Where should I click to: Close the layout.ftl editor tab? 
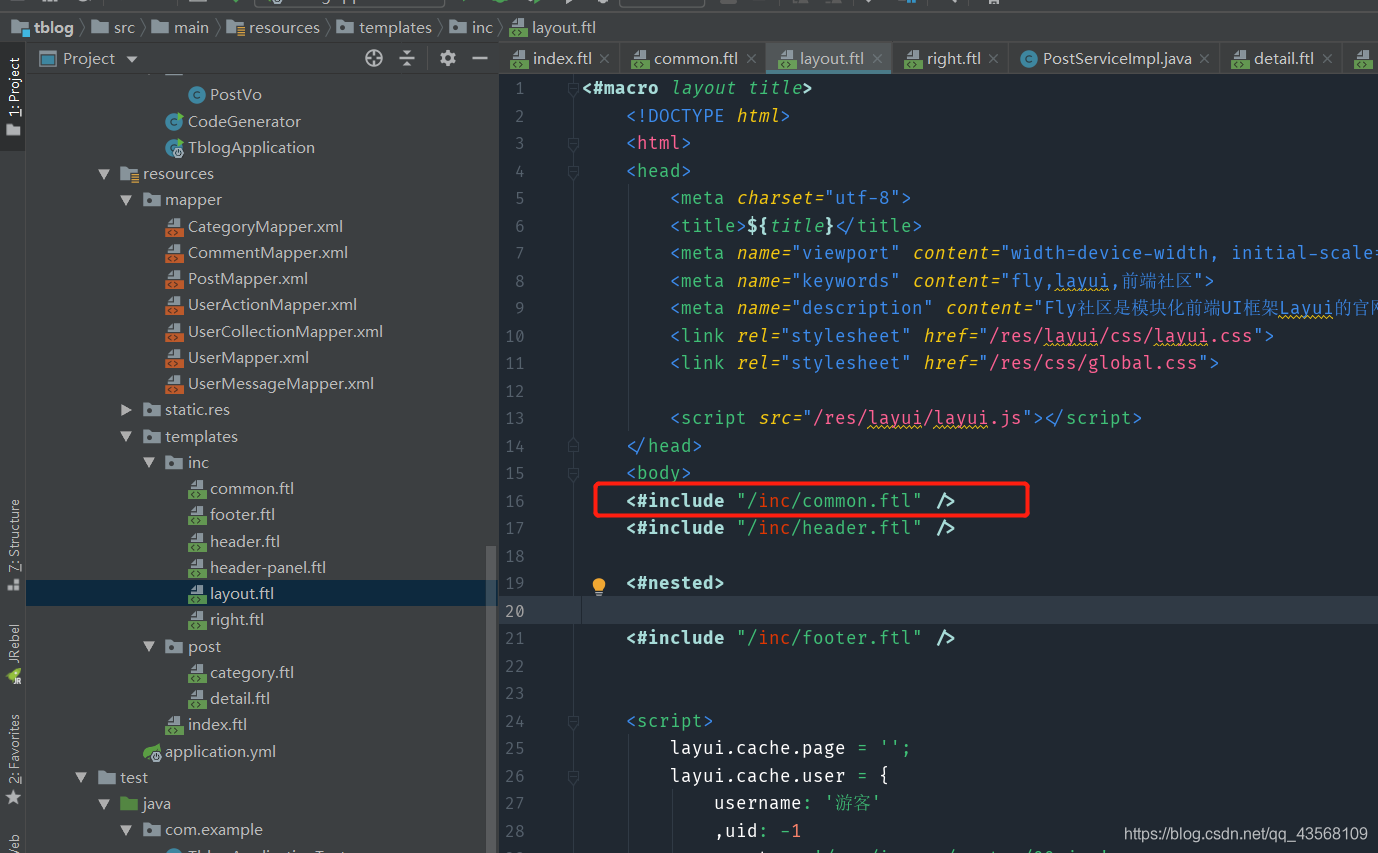pyautogui.click(x=877, y=59)
